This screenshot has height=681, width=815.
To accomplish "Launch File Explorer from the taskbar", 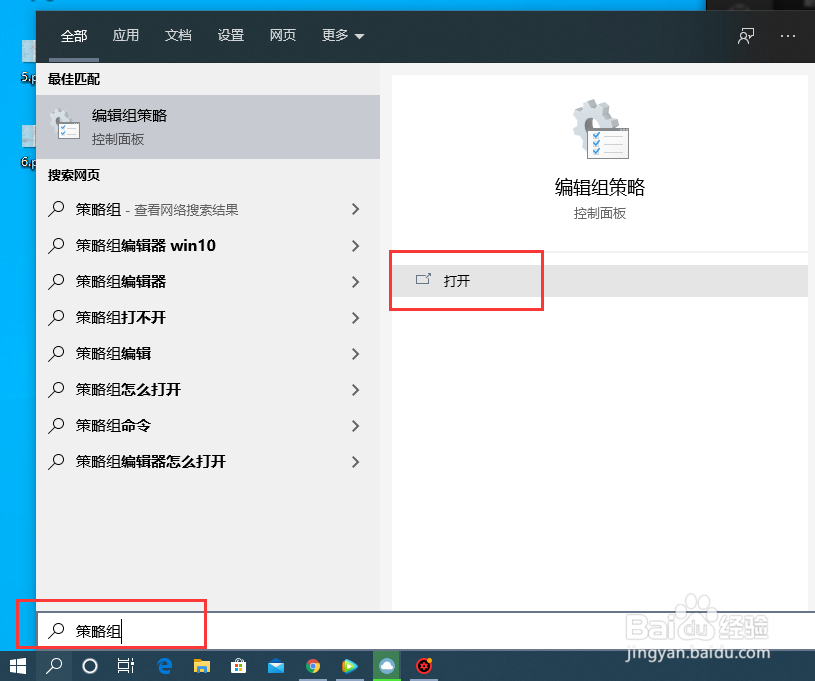I will pos(202,666).
